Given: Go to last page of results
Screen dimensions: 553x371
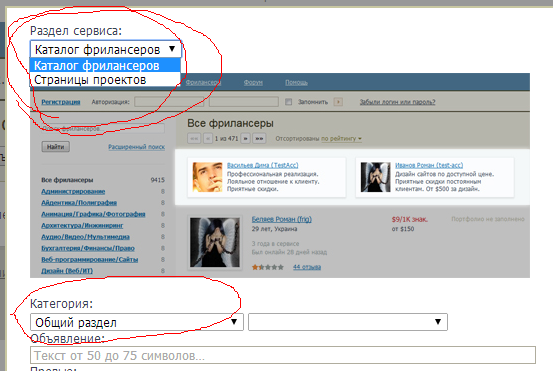Looking at the screenshot, I should 259,139.
